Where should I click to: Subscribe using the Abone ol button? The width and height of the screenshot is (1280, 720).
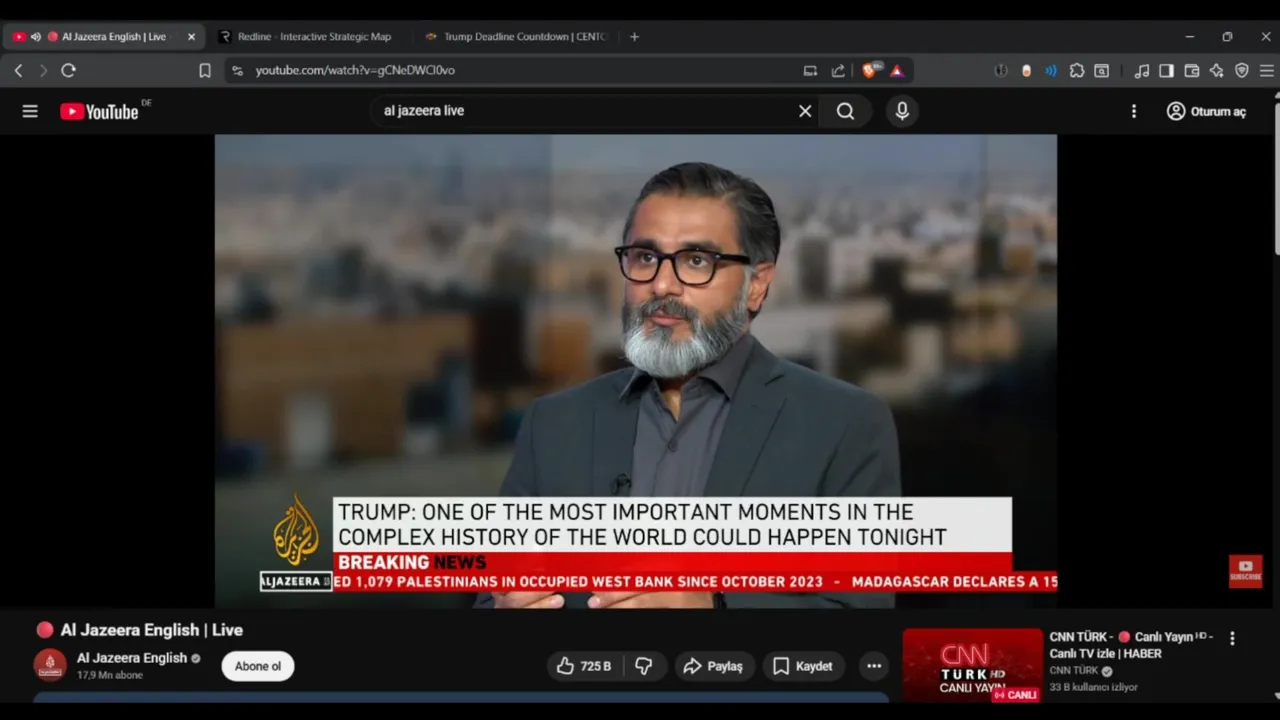258,666
